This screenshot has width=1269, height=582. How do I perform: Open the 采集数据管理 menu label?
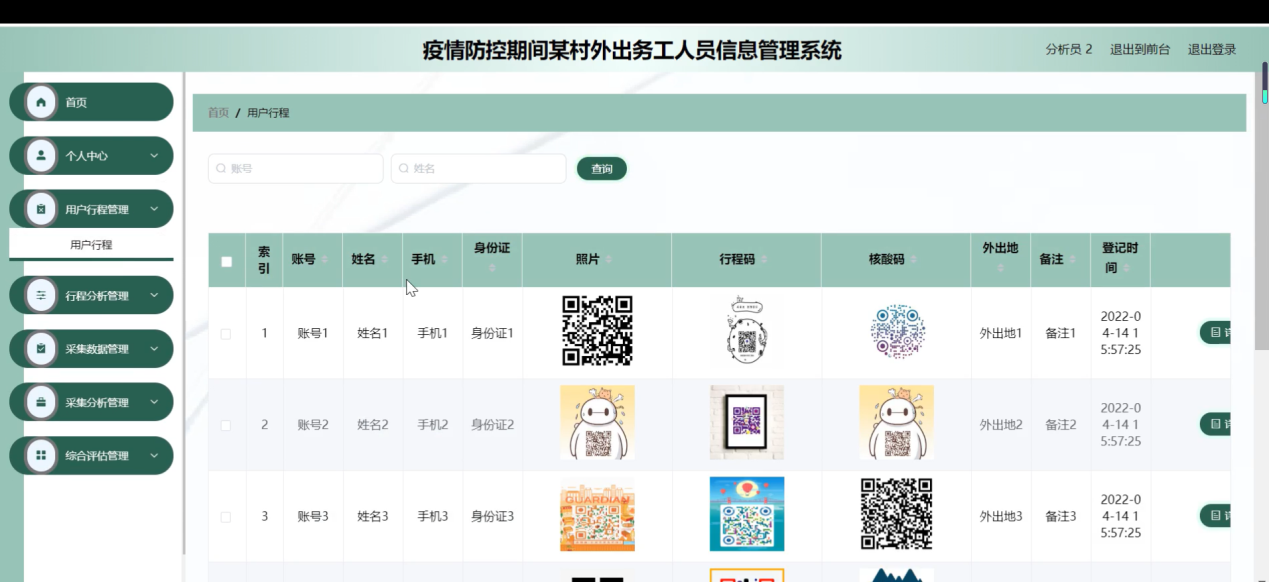coord(97,349)
